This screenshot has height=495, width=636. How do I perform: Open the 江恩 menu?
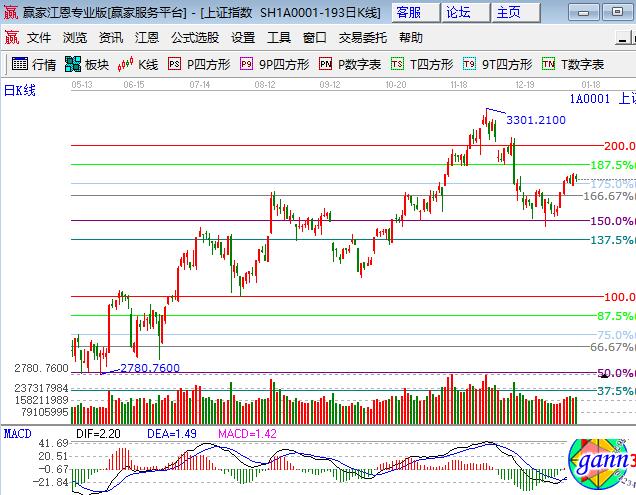(147, 37)
